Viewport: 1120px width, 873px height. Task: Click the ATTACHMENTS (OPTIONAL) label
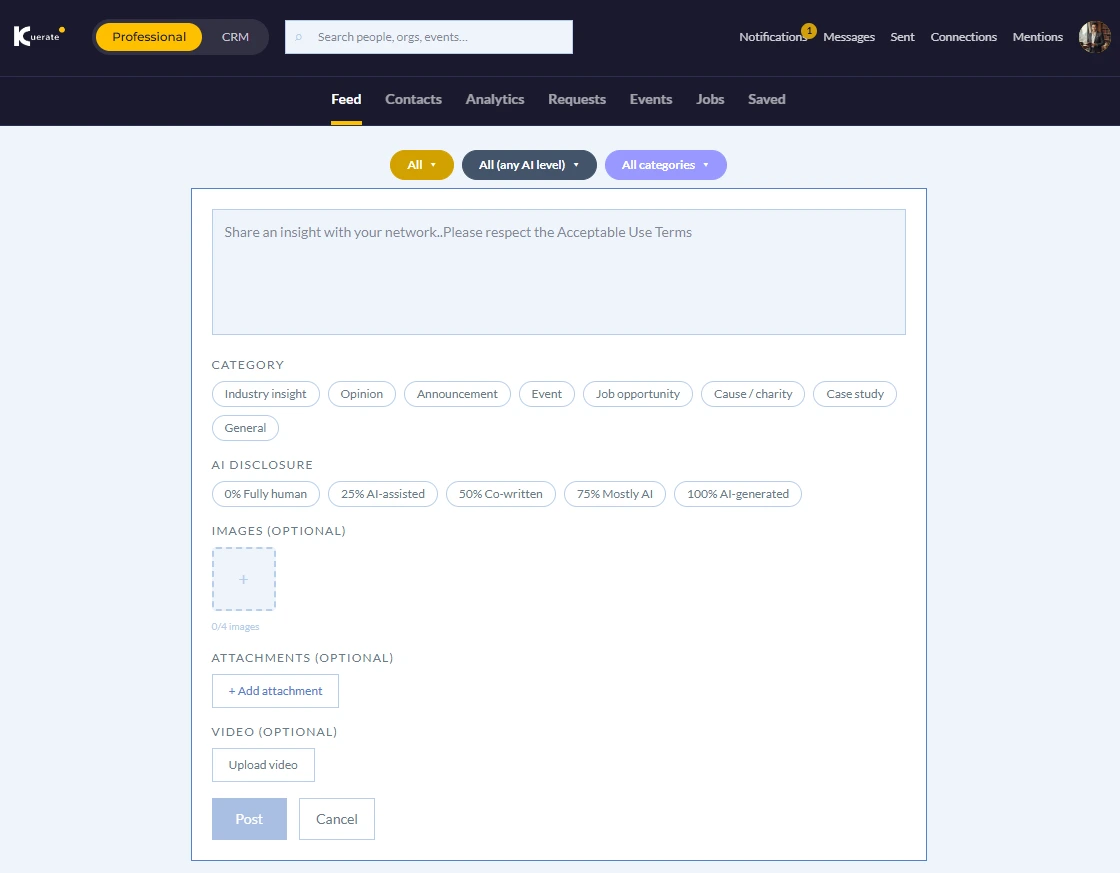tap(302, 658)
